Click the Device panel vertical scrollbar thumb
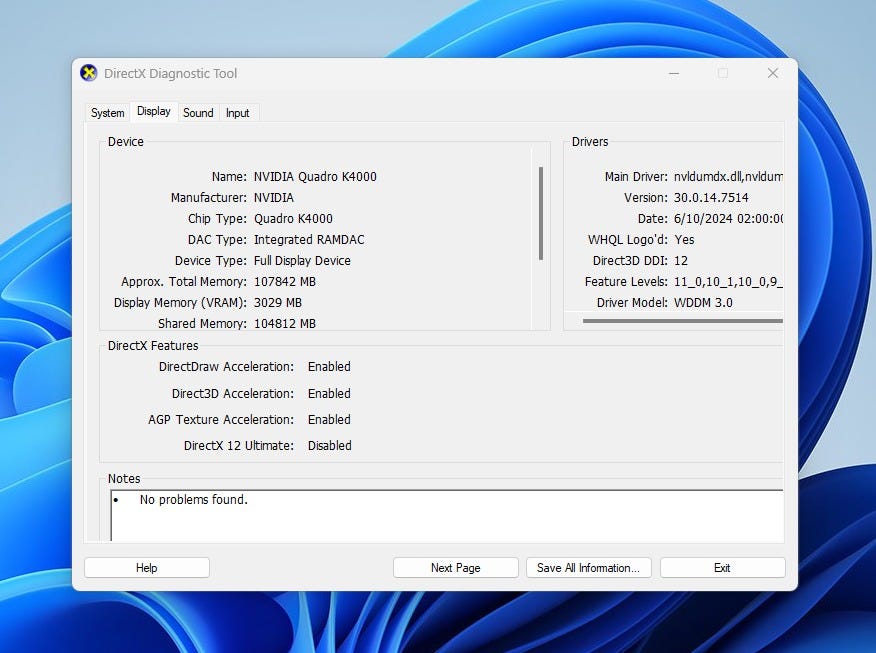Screen dimensions: 876x653 (x=541, y=213)
